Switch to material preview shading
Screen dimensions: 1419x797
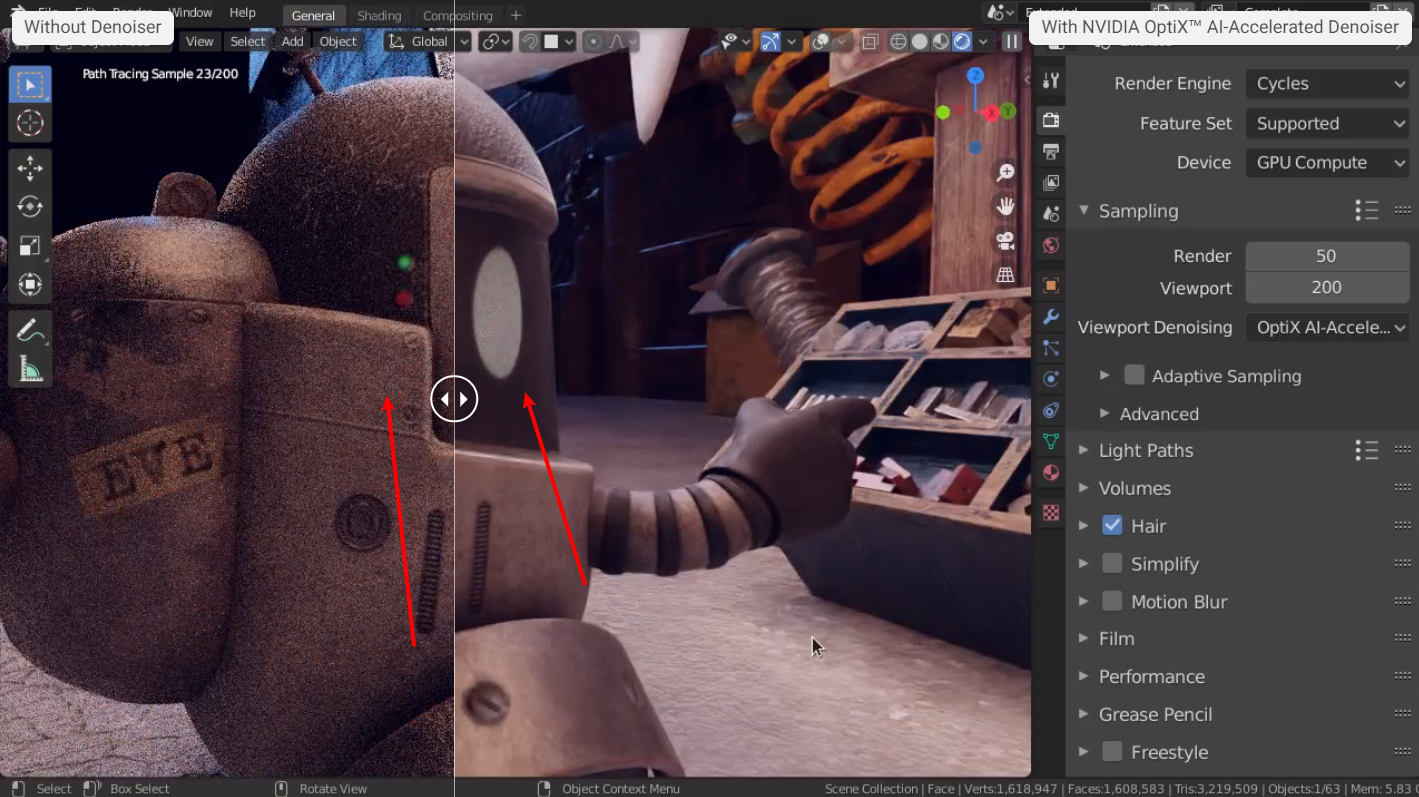[941, 41]
